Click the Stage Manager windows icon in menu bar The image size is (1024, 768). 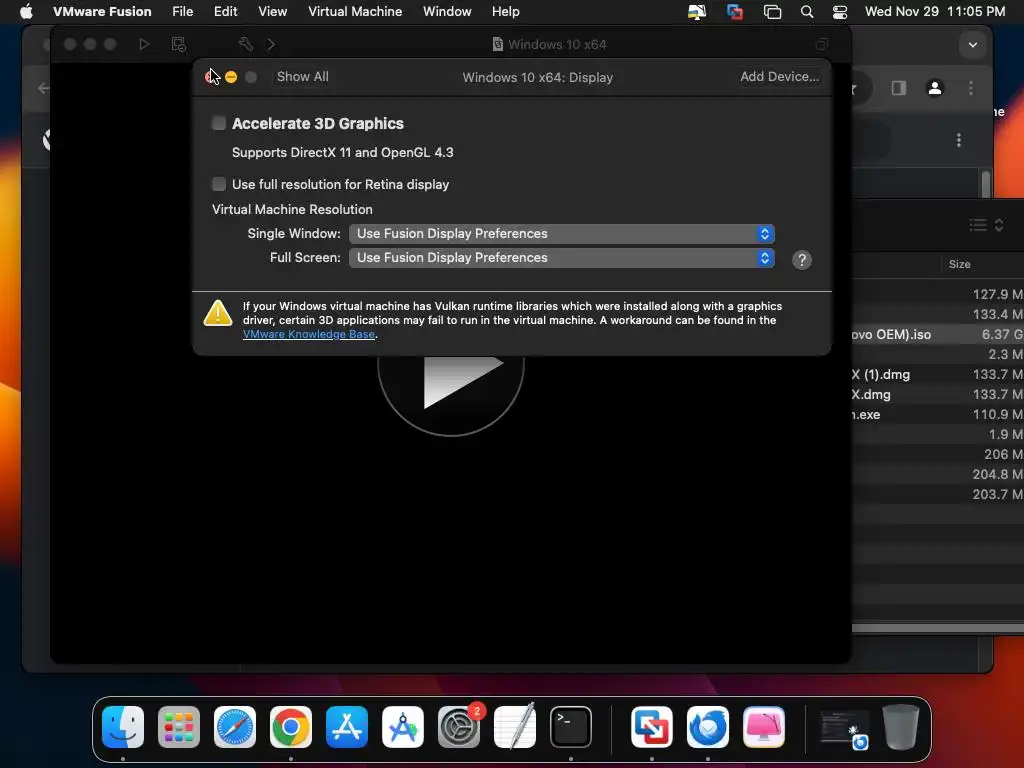[x=772, y=11]
